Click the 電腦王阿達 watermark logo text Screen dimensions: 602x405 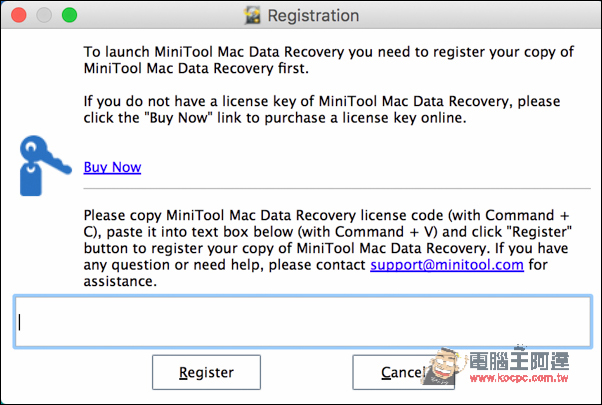click(x=519, y=360)
